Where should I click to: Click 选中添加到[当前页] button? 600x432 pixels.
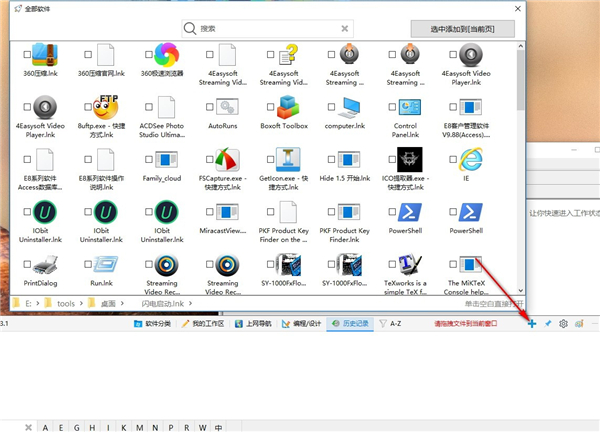pos(463,29)
